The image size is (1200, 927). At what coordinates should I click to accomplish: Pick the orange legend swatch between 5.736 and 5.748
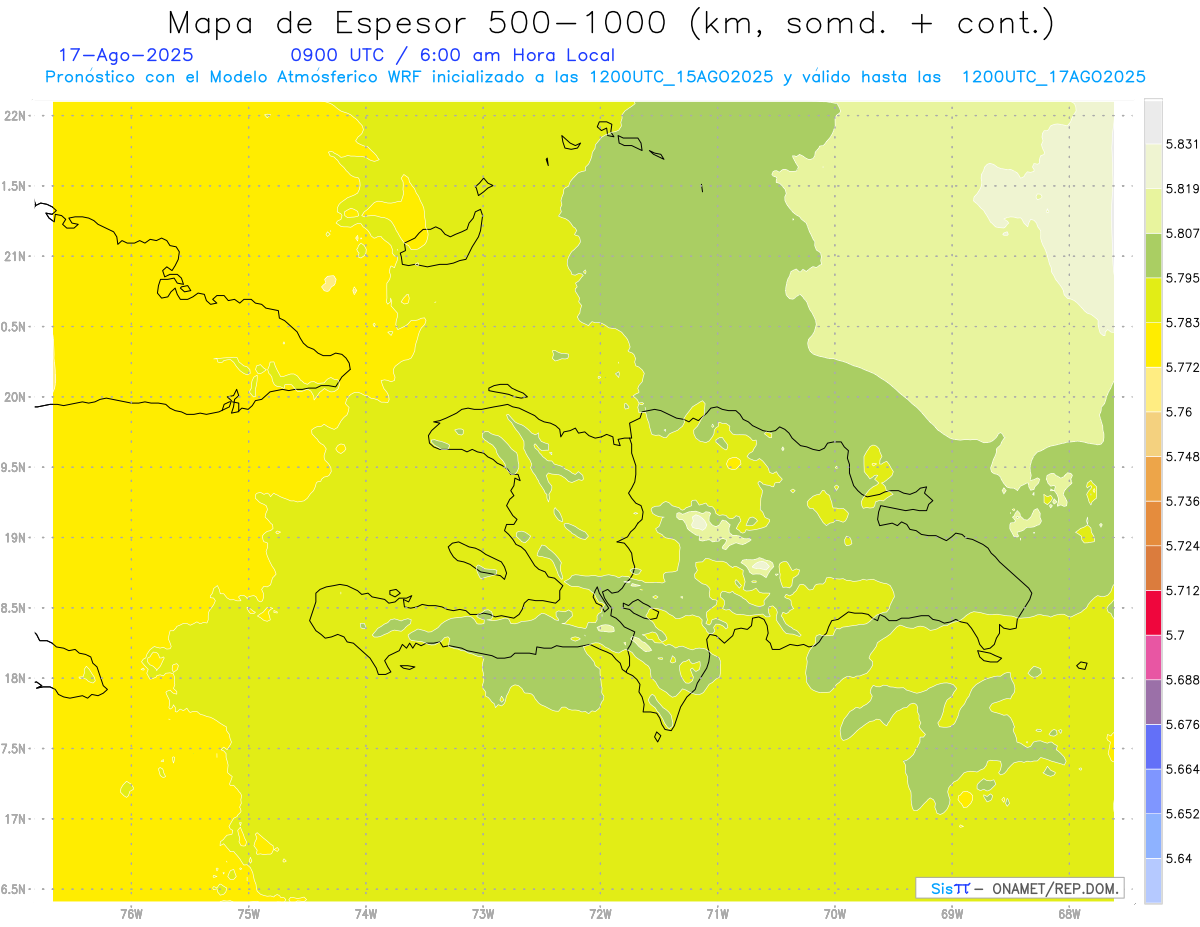click(x=1153, y=478)
